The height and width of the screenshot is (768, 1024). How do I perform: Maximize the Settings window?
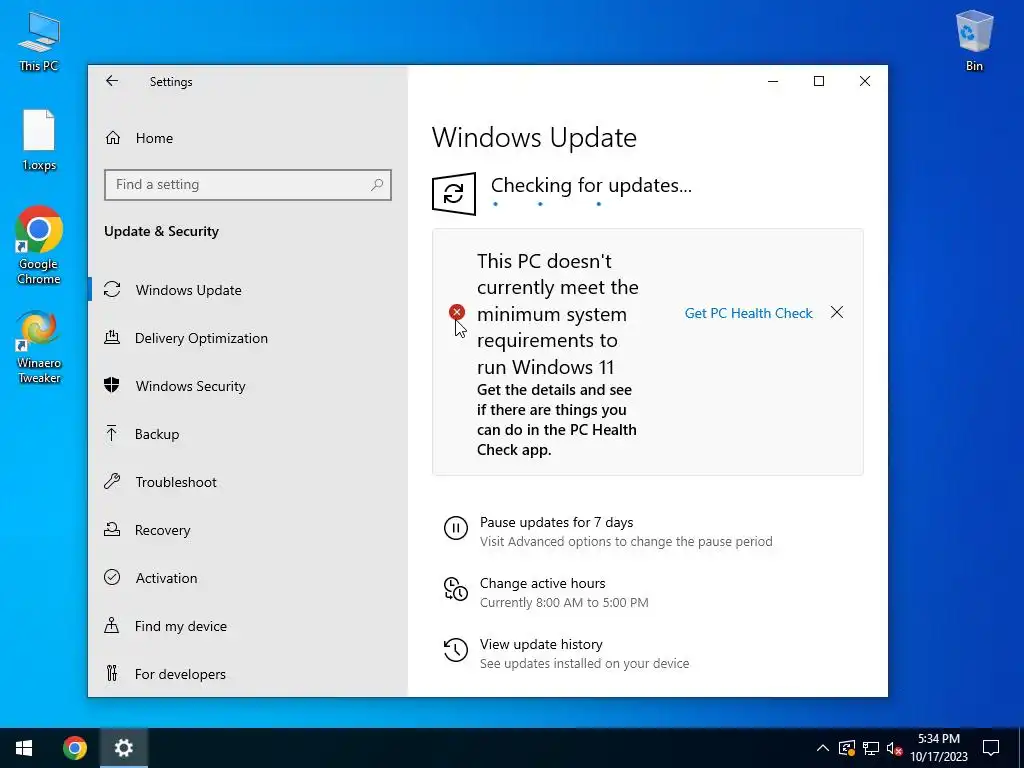coord(819,81)
